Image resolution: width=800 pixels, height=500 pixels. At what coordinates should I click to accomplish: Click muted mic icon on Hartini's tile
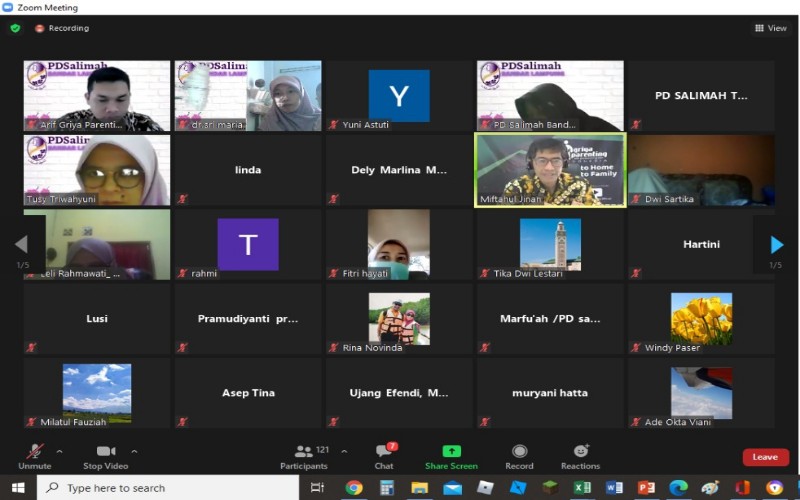pos(636,273)
